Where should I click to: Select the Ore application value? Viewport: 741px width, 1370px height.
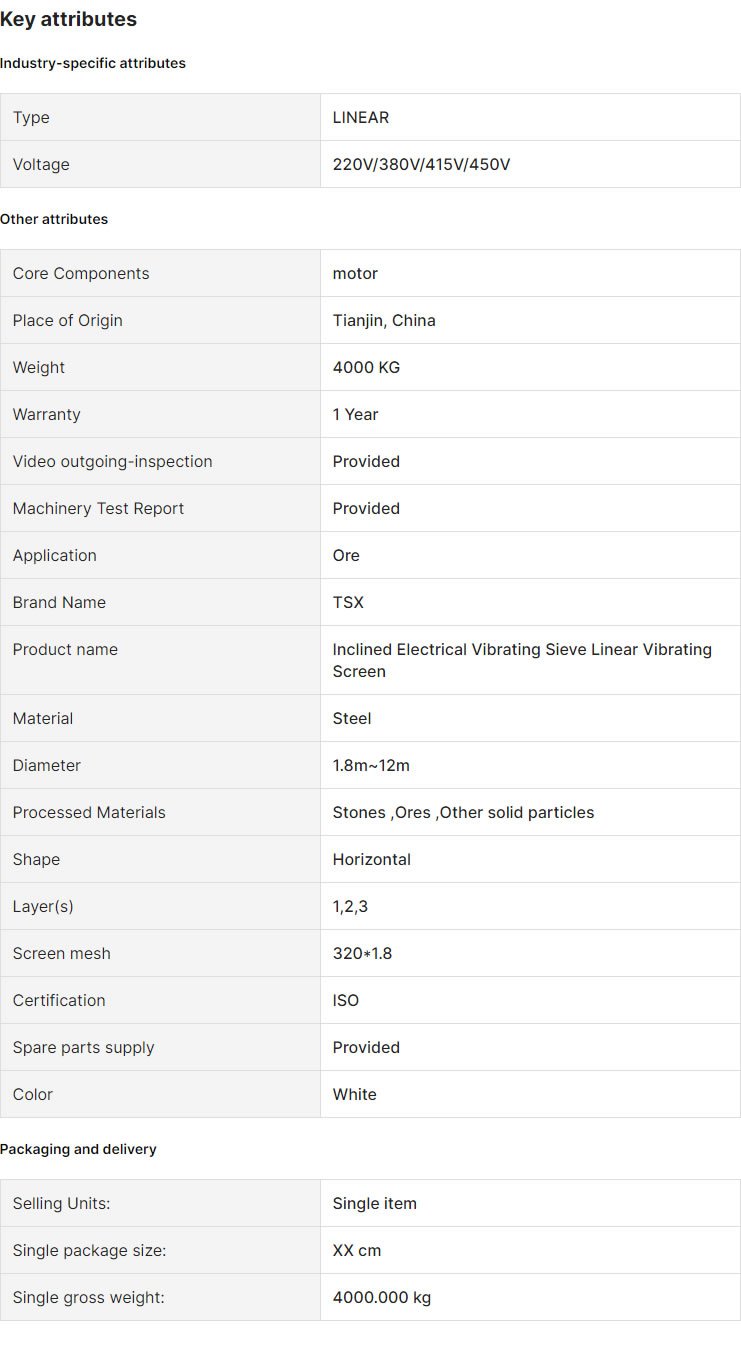coord(346,555)
